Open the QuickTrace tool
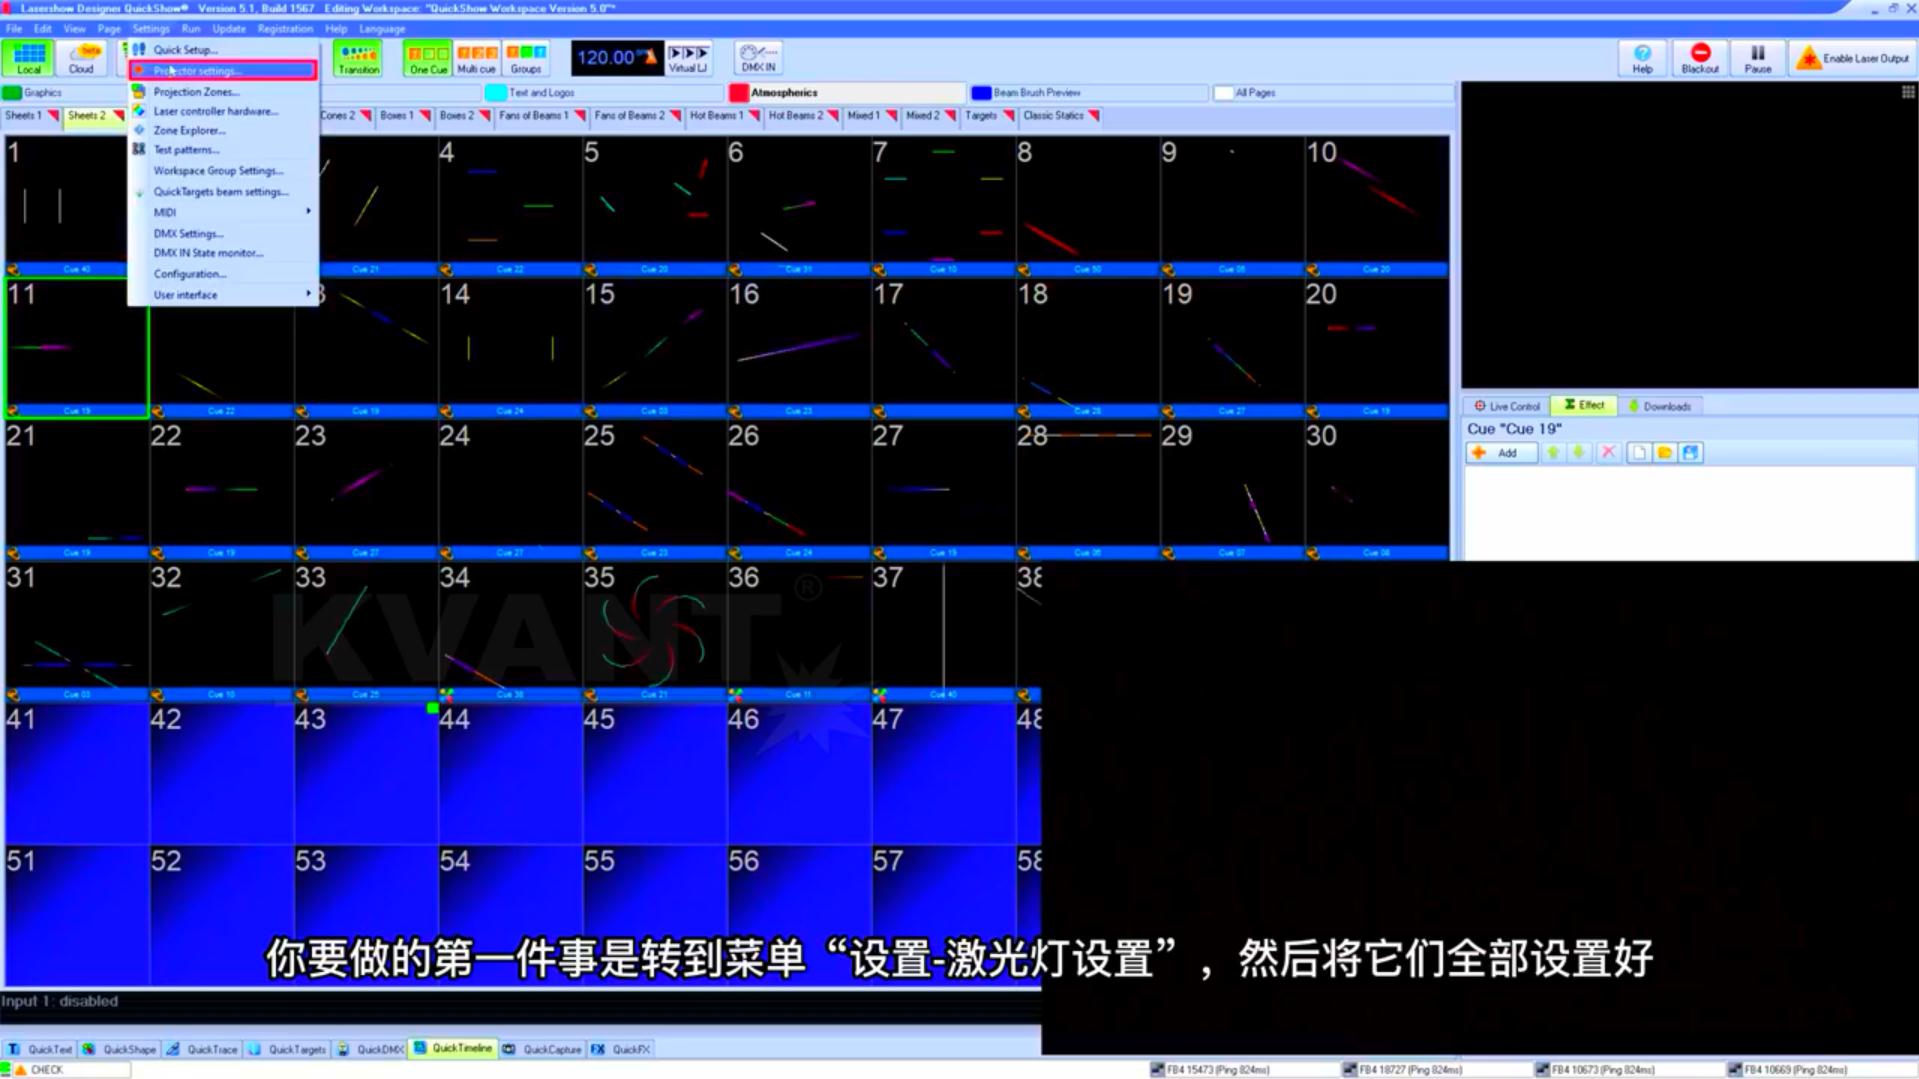This screenshot has height=1079, width=1919. tap(203, 1049)
